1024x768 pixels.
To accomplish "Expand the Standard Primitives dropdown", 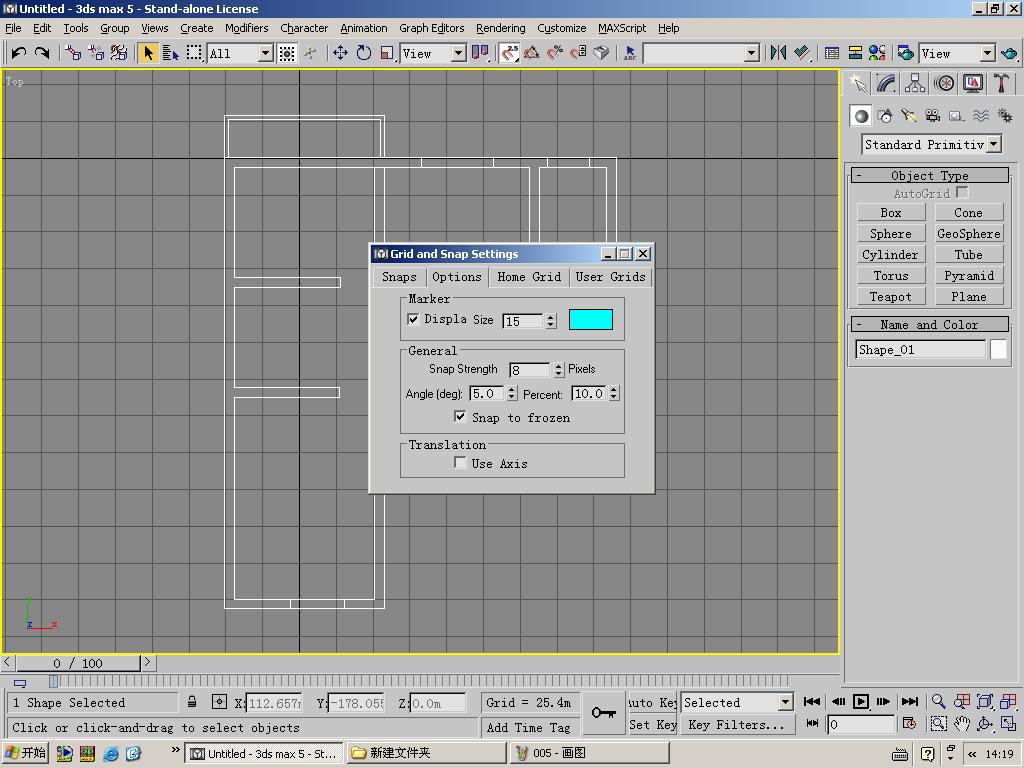I will (993, 144).
